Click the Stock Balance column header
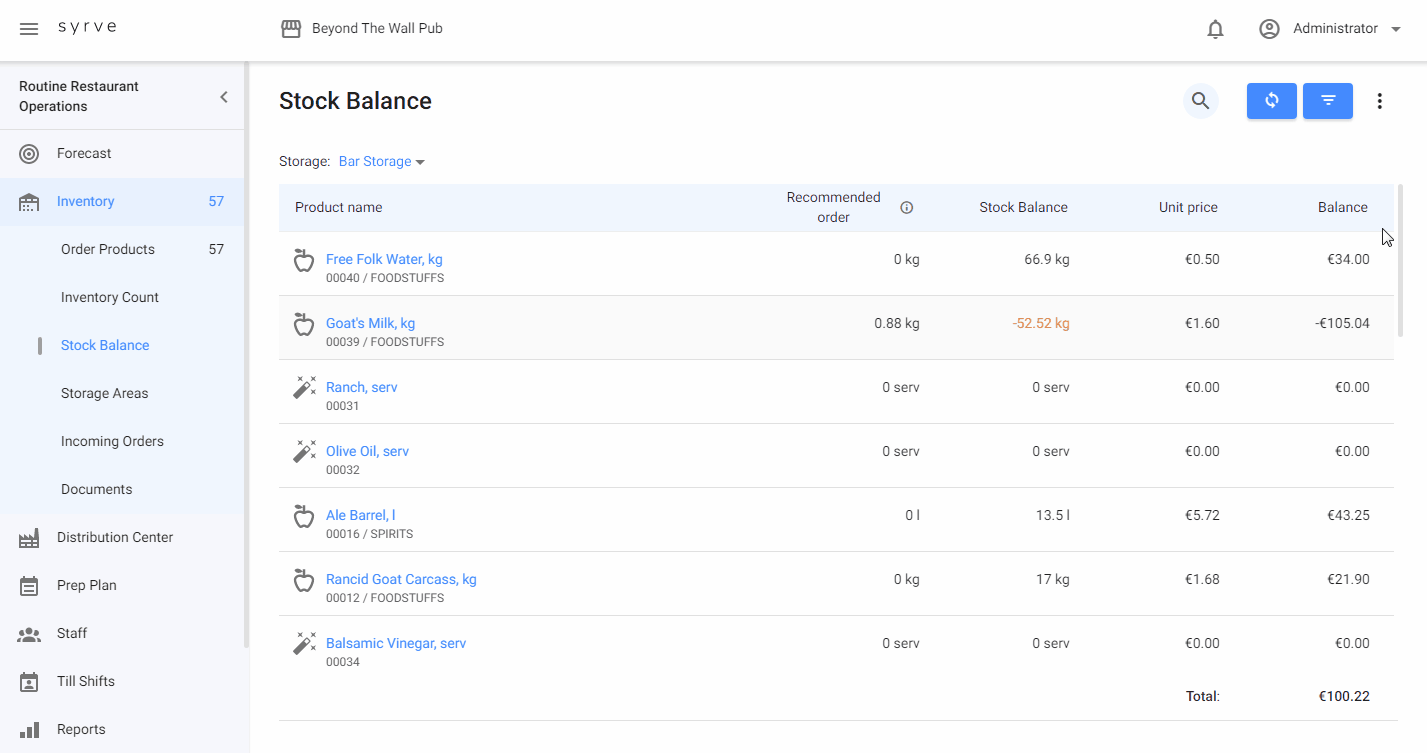 [x=1022, y=208]
